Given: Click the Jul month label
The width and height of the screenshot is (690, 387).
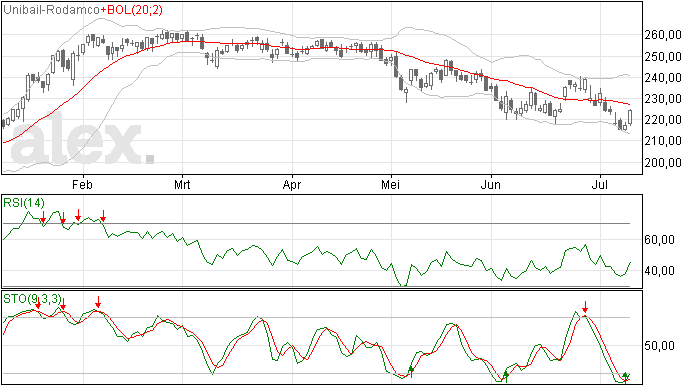Looking at the screenshot, I should 600,184.
